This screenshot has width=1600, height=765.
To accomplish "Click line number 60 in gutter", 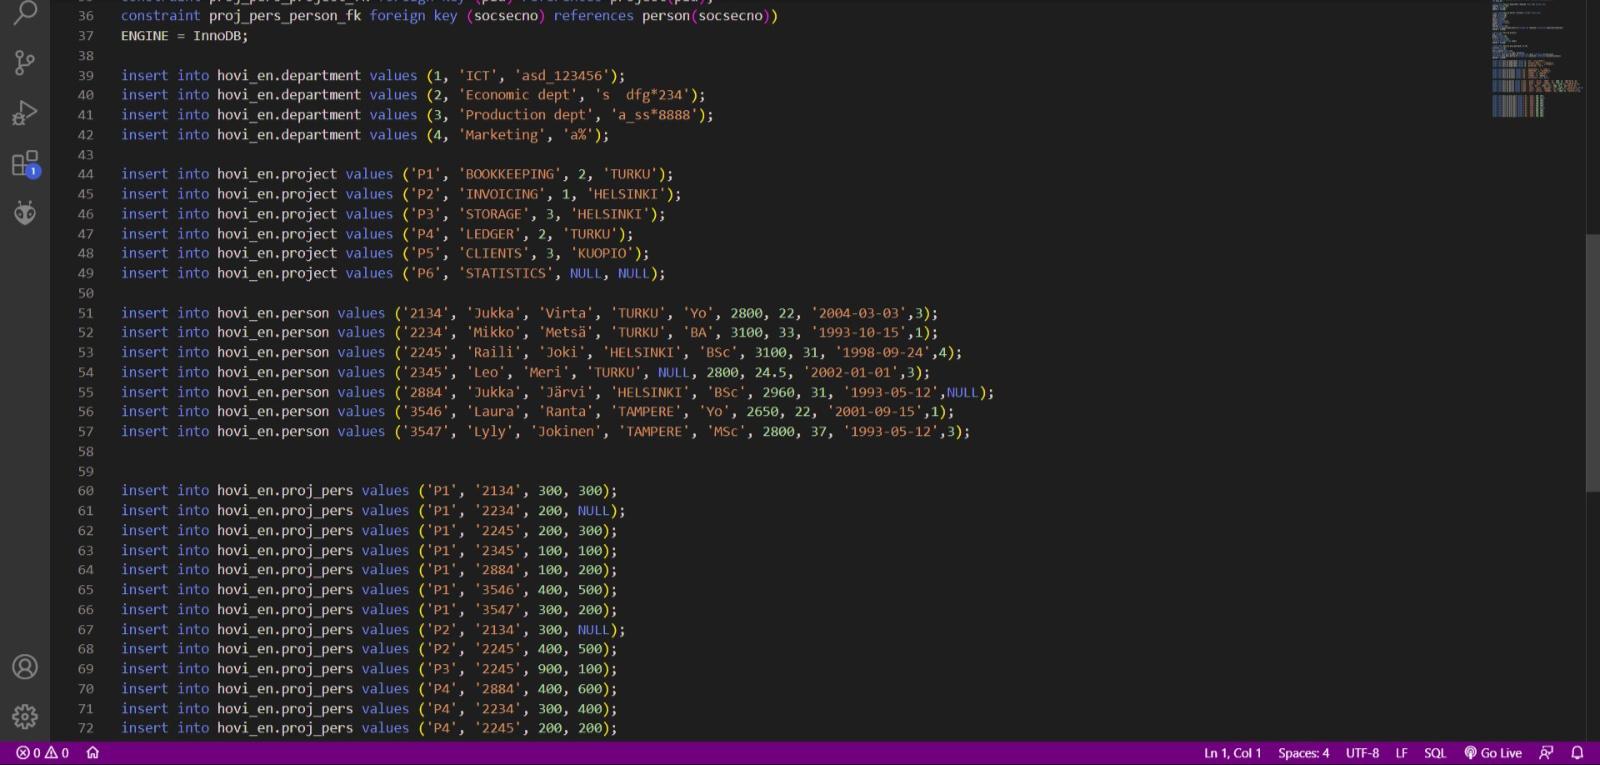I will [x=86, y=491].
